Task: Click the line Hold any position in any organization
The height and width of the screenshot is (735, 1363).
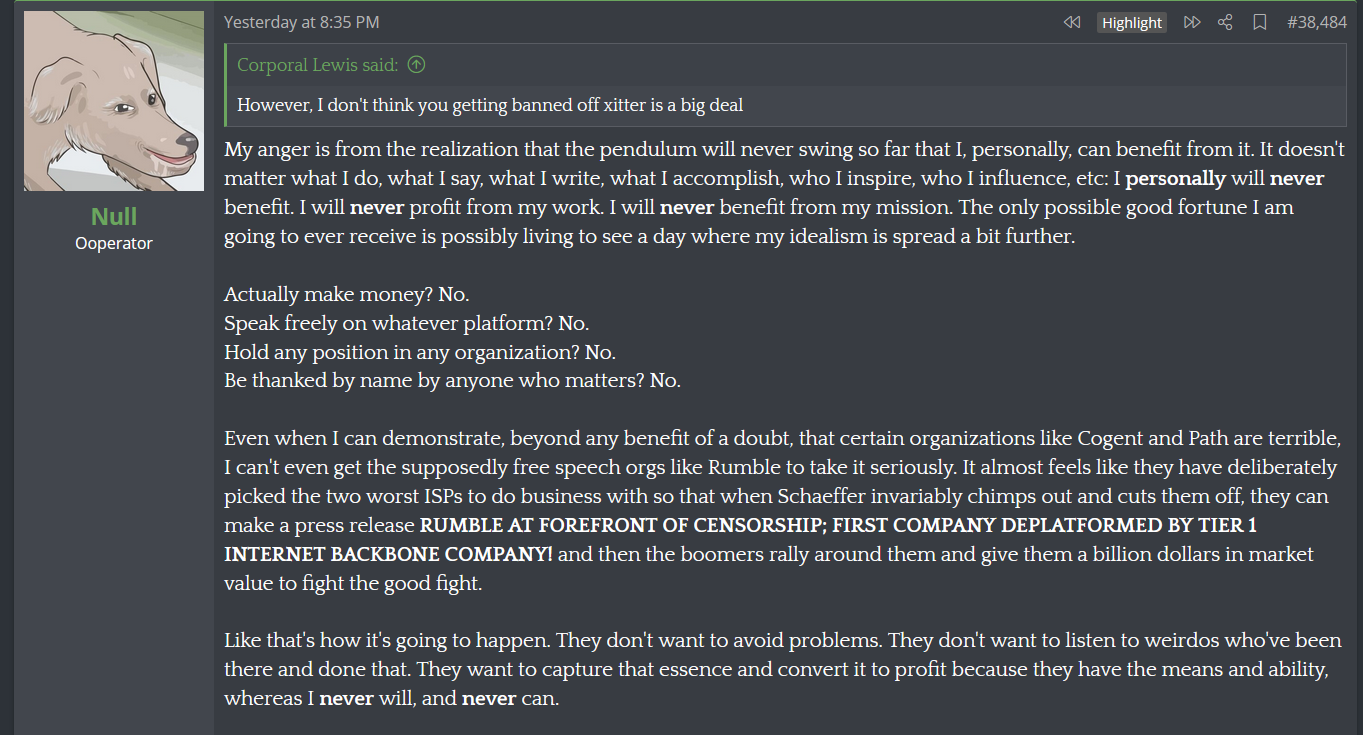Action: [x=419, y=352]
